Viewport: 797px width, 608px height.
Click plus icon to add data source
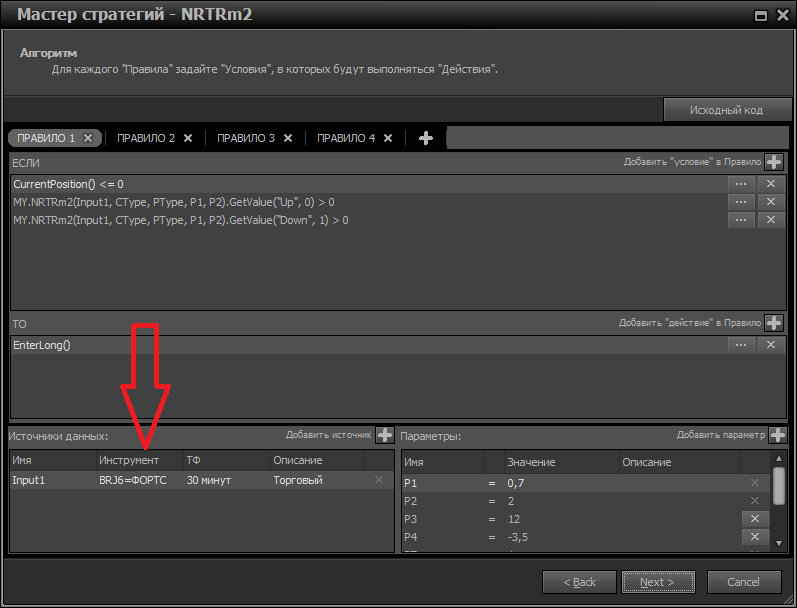coord(385,435)
